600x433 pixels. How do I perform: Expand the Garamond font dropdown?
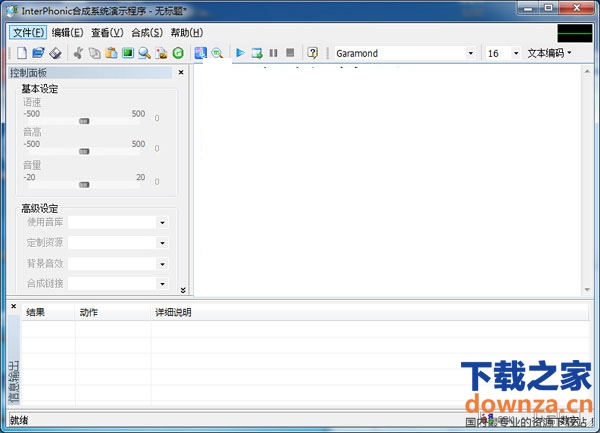(471, 53)
